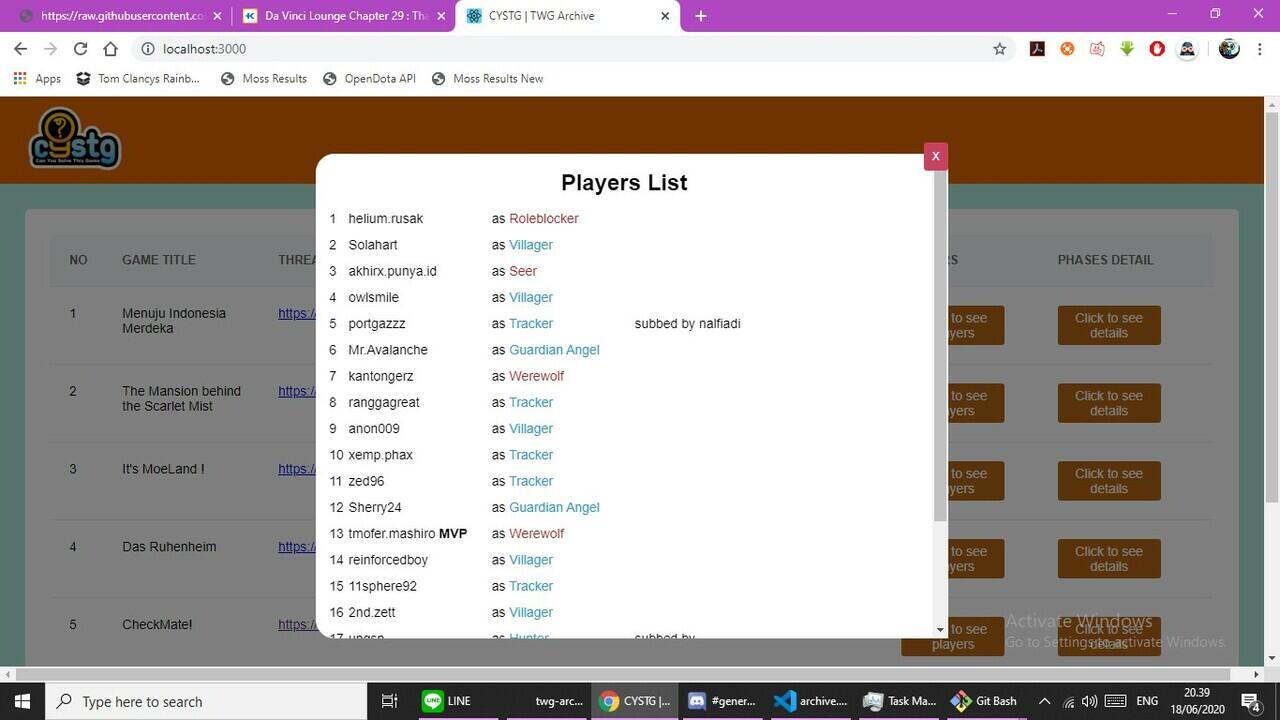Select Guardian Angel role for Mr.Avalanche
1280x720 pixels.
(x=555, y=350)
